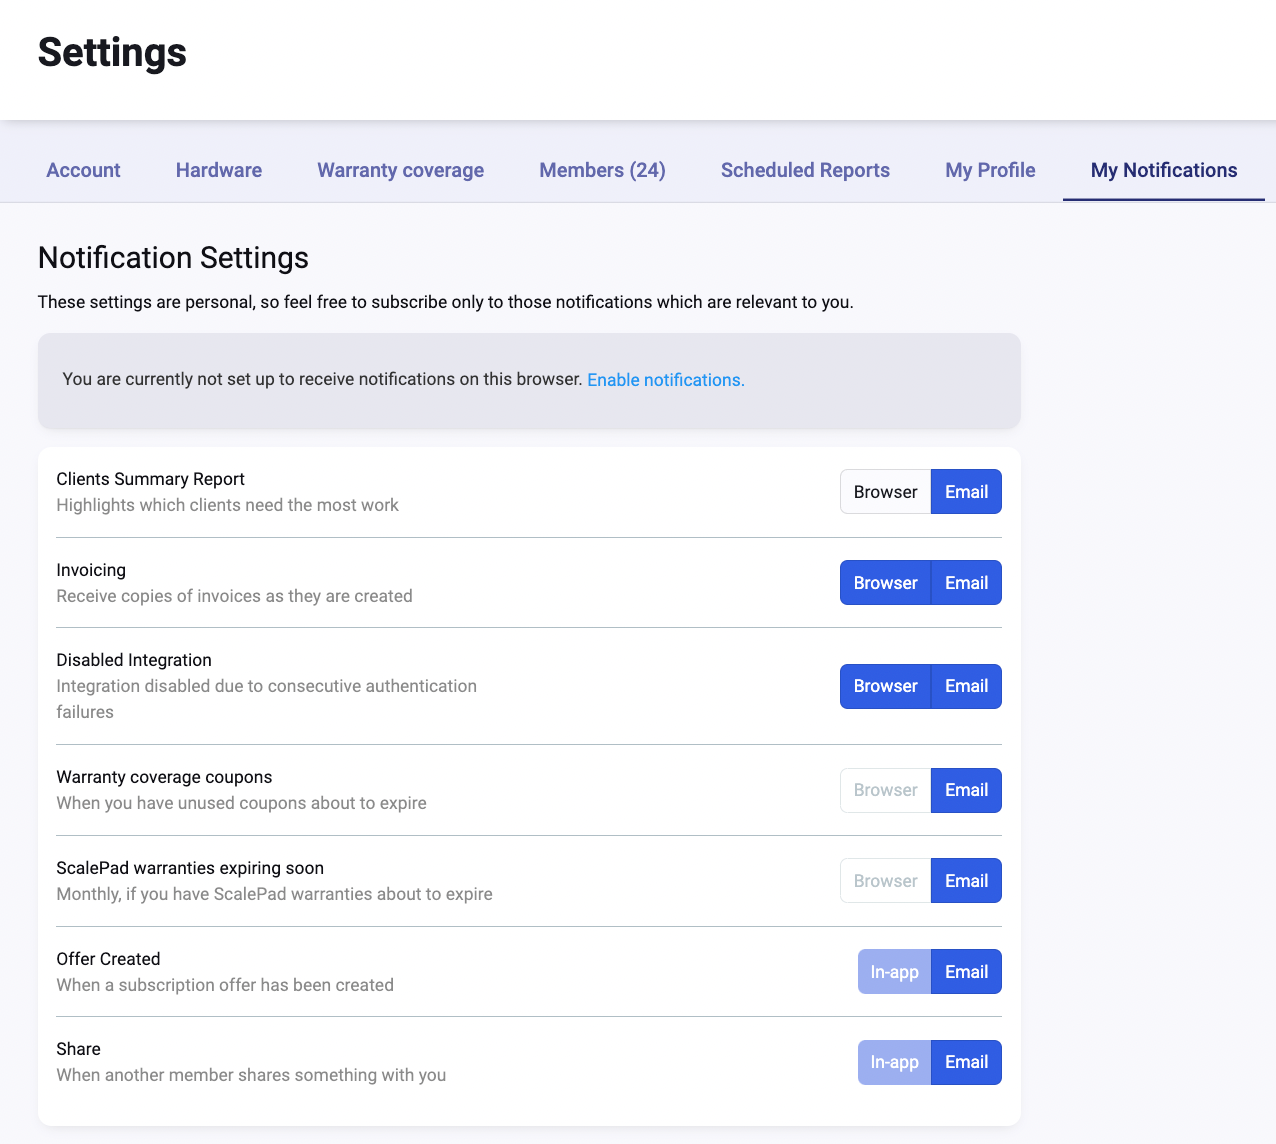This screenshot has height=1144, width=1276.
Task: Switch to the Hardware tab
Action: pyautogui.click(x=219, y=170)
